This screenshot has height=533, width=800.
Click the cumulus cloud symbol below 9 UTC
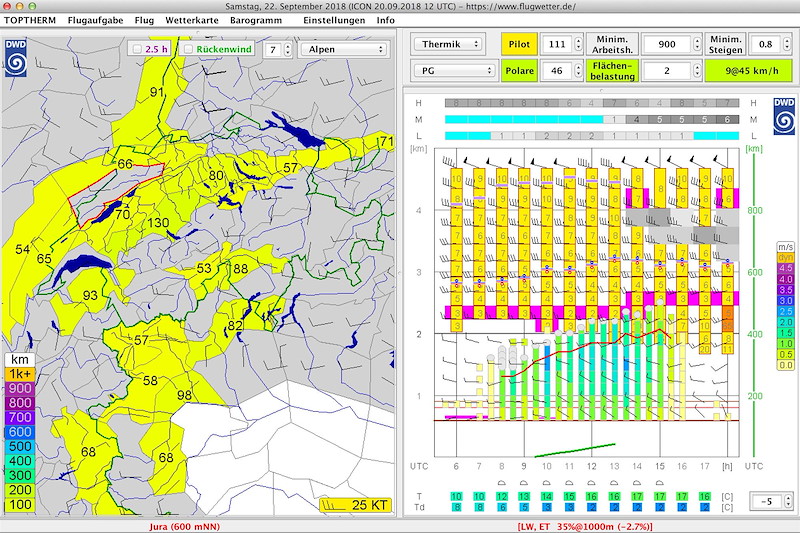[524, 483]
